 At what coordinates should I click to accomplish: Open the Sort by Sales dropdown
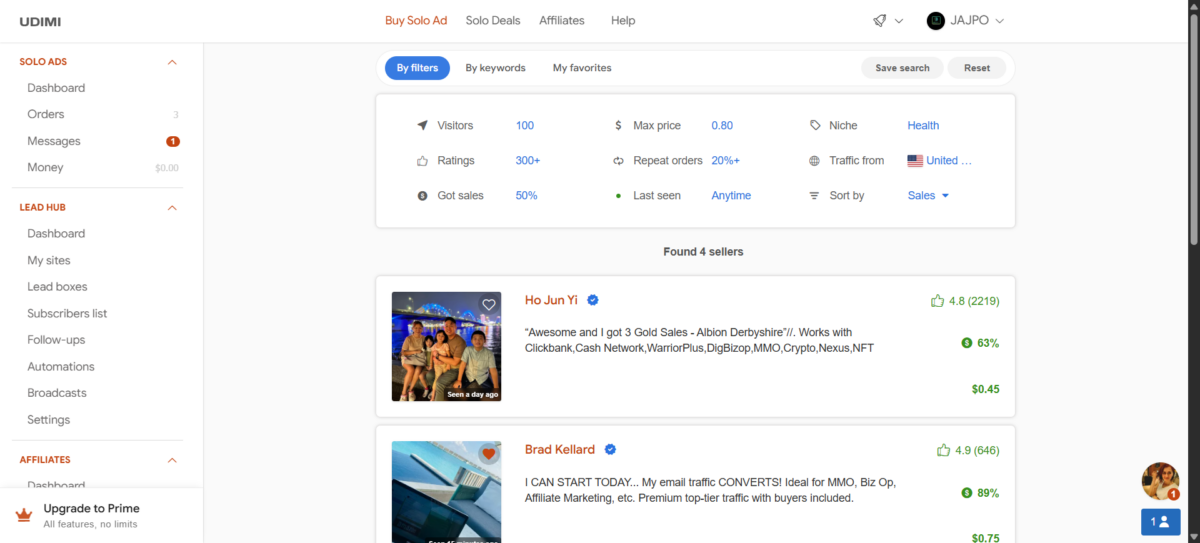[x=928, y=196]
